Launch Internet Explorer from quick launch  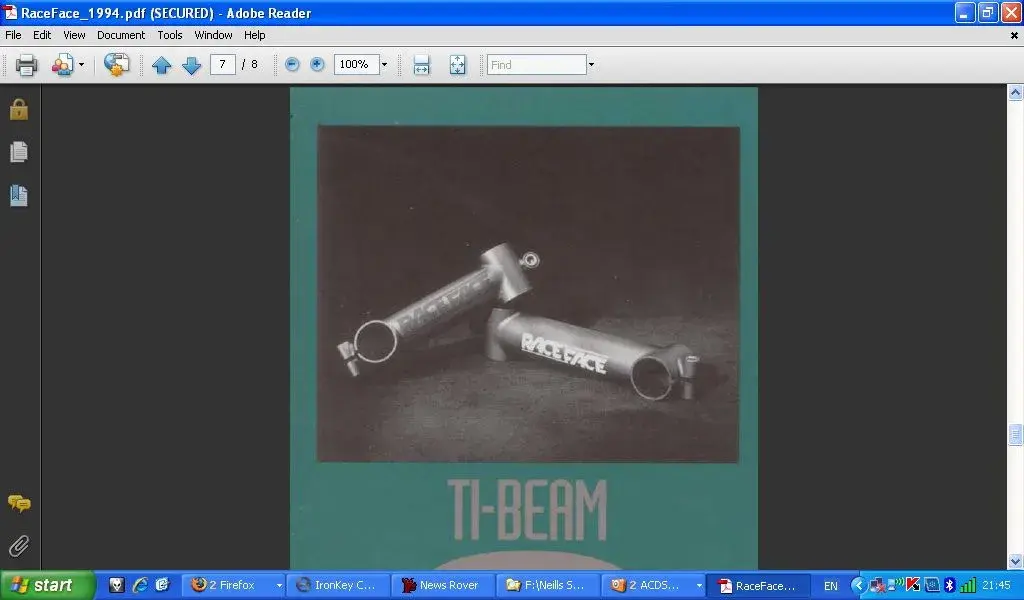(139, 585)
